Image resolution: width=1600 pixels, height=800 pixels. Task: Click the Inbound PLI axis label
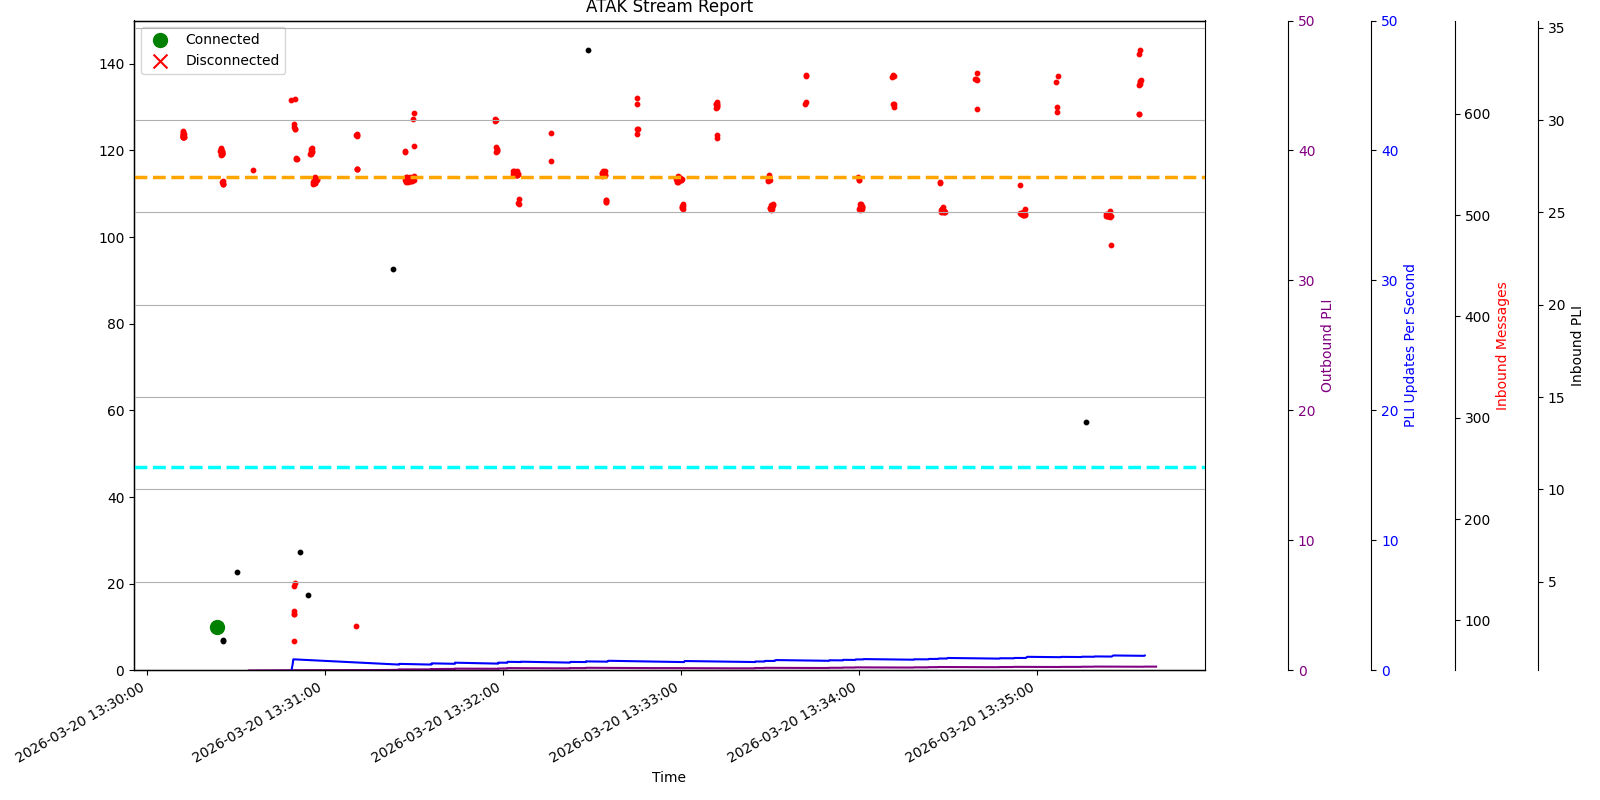pyautogui.click(x=1577, y=346)
